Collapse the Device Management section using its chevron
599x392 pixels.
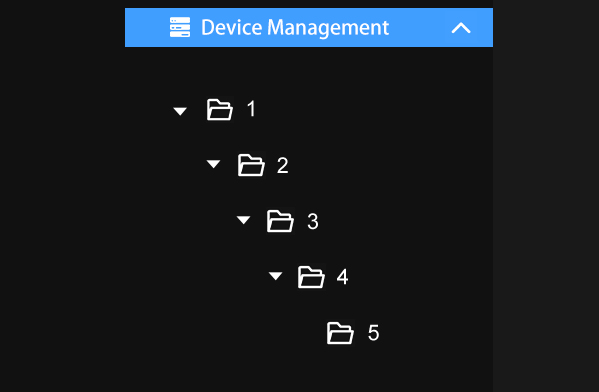[x=461, y=28]
